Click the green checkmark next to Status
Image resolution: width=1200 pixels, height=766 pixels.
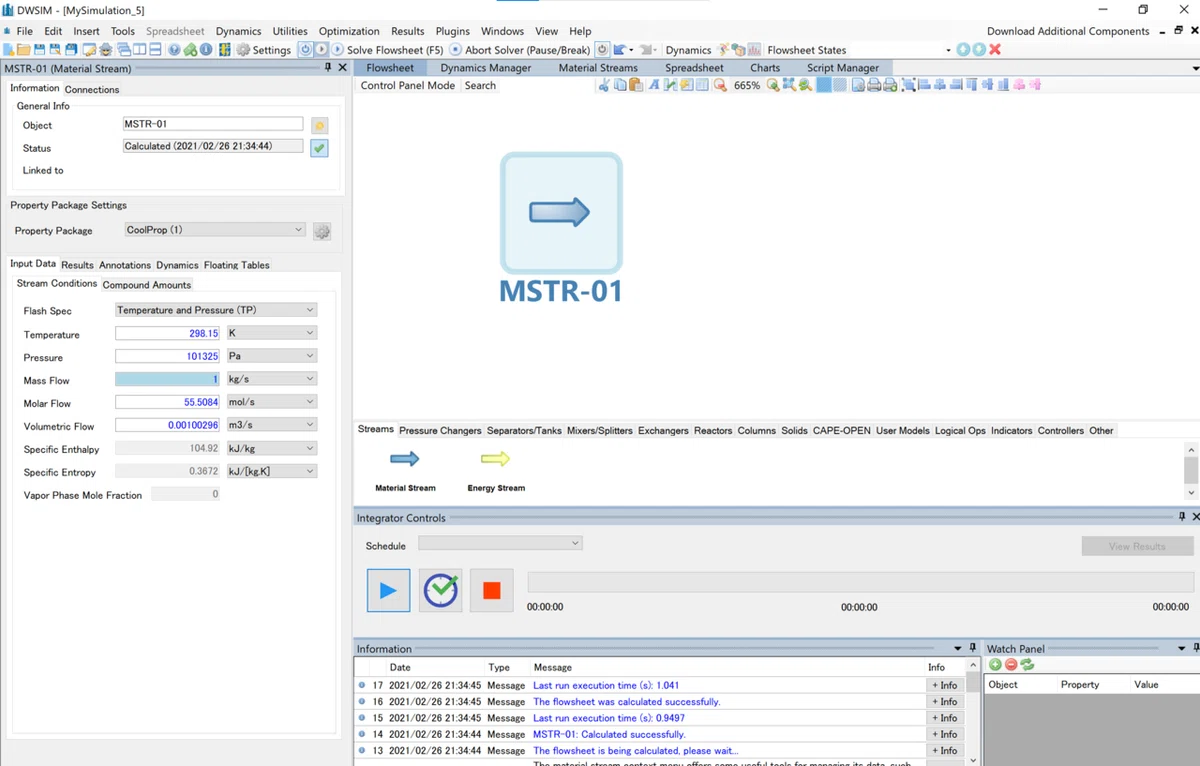pos(319,148)
